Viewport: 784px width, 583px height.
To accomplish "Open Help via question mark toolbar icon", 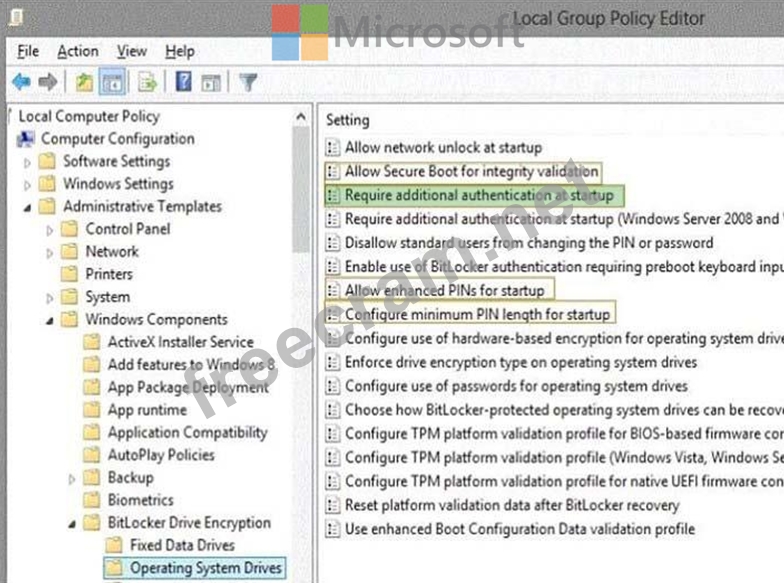I will pos(184,82).
